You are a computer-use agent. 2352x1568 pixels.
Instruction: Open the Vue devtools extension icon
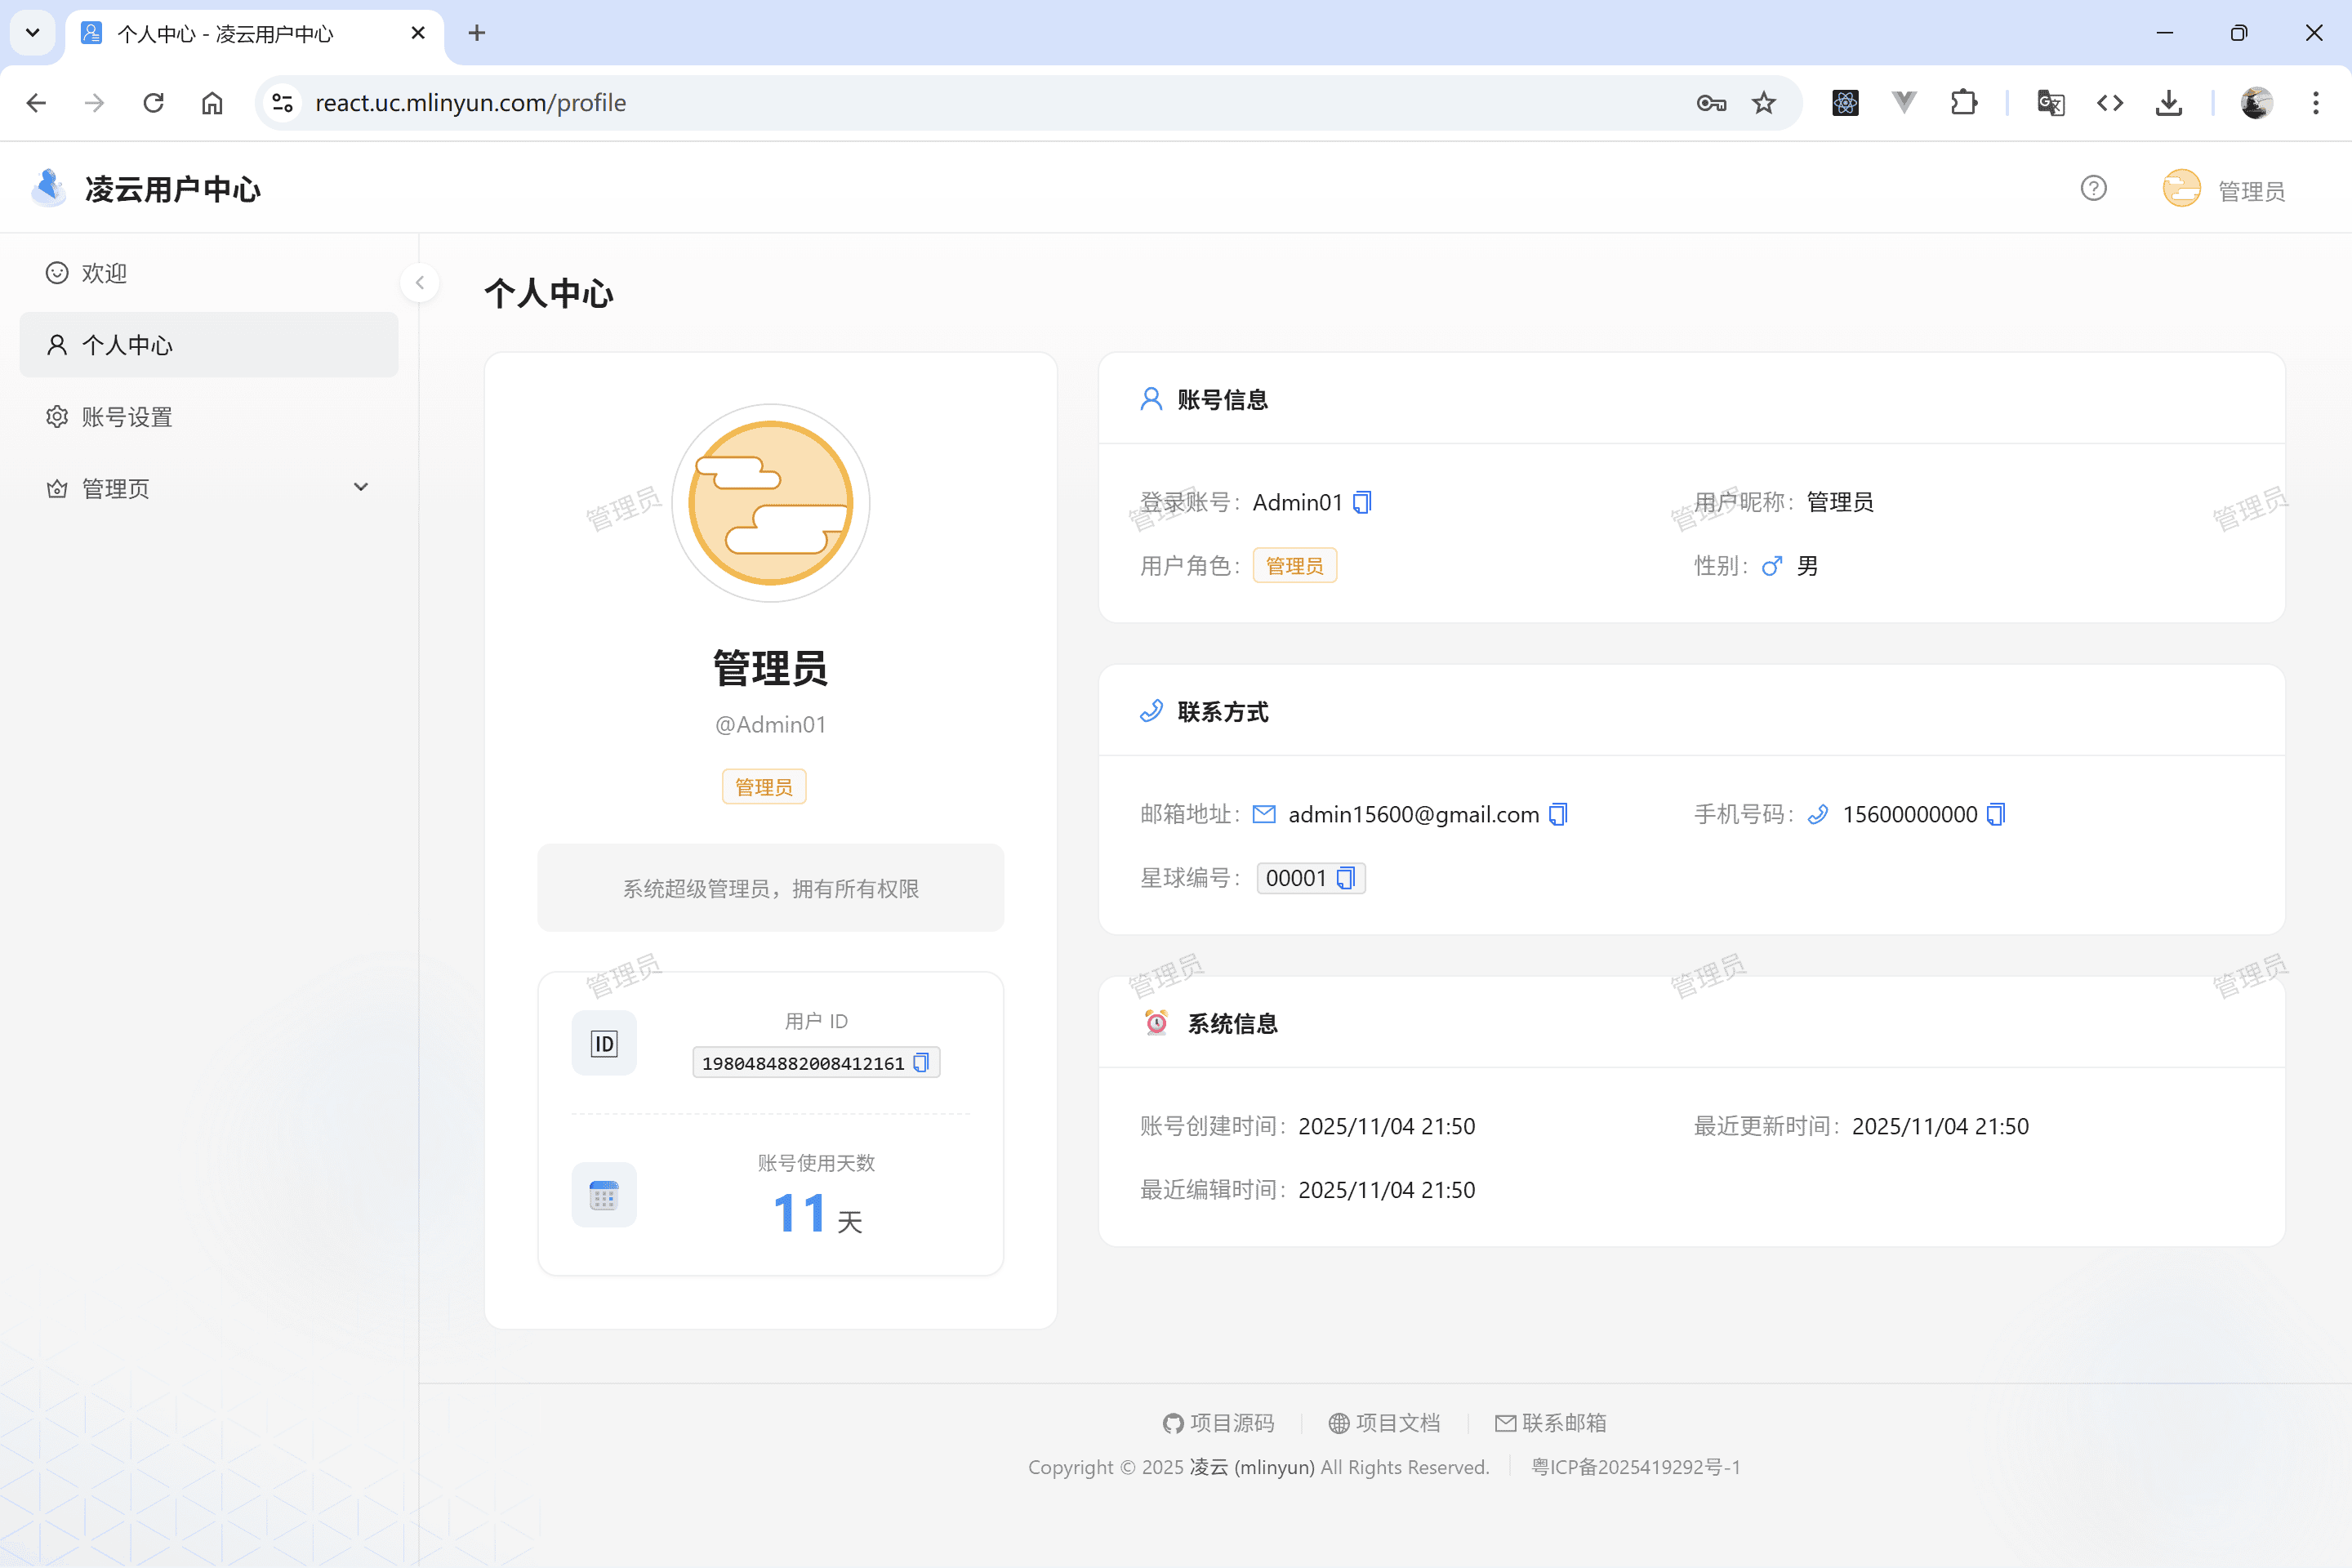click(1904, 103)
